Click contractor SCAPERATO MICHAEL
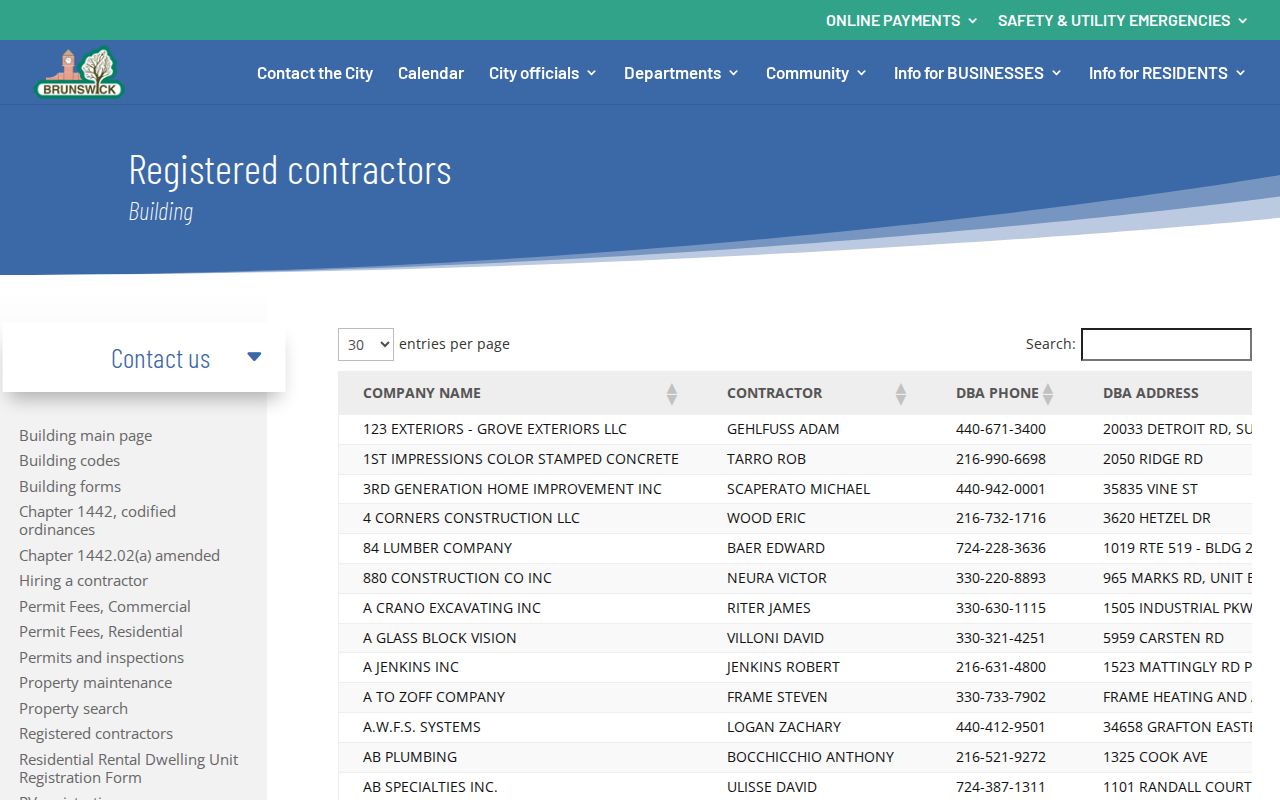The height and width of the screenshot is (800, 1280). pos(798,489)
